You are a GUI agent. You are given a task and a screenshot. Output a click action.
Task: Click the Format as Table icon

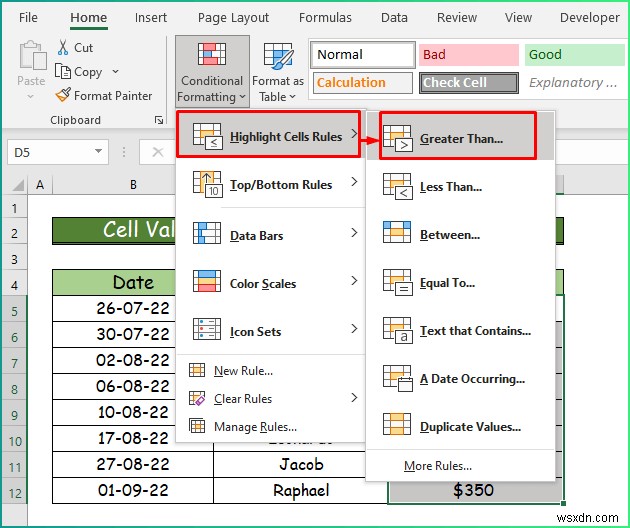(278, 54)
